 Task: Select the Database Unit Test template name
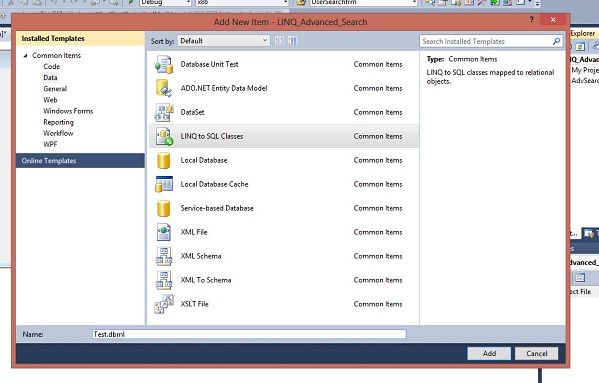pyautogui.click(x=209, y=64)
